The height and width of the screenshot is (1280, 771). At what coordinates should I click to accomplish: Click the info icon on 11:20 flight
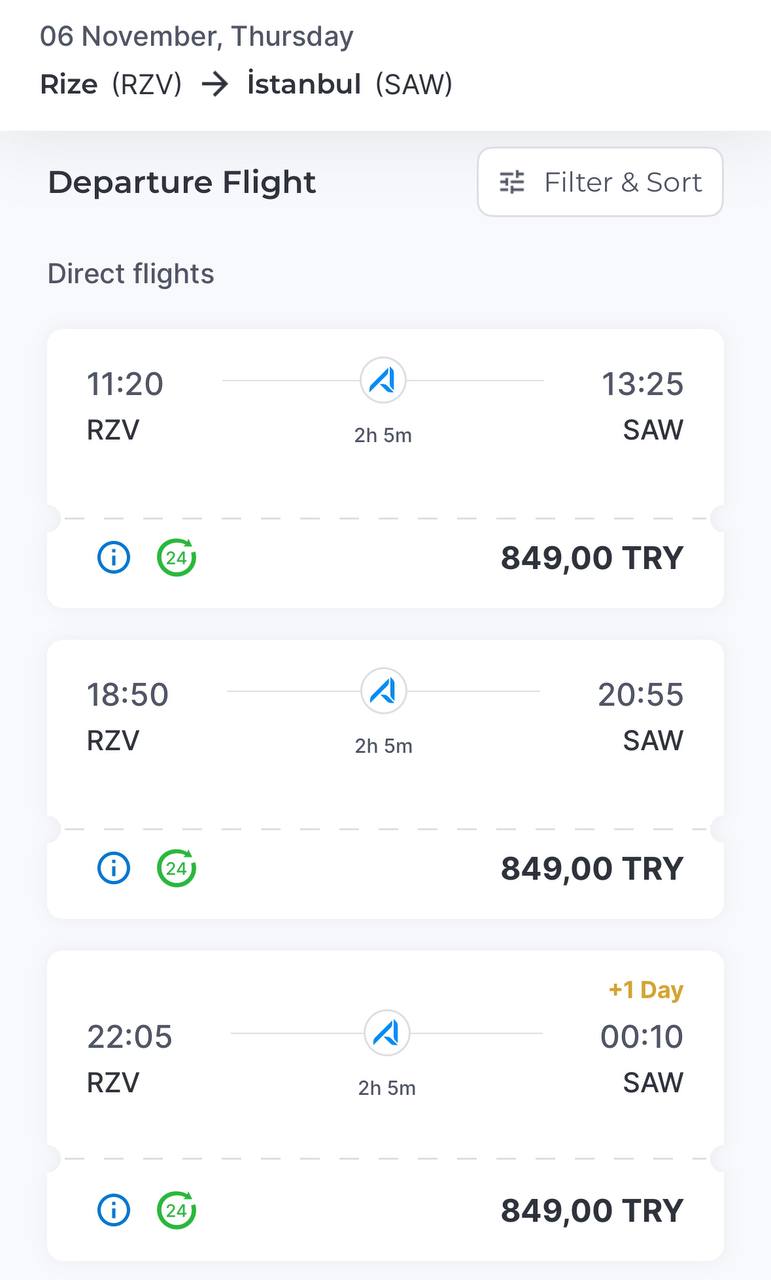114,557
